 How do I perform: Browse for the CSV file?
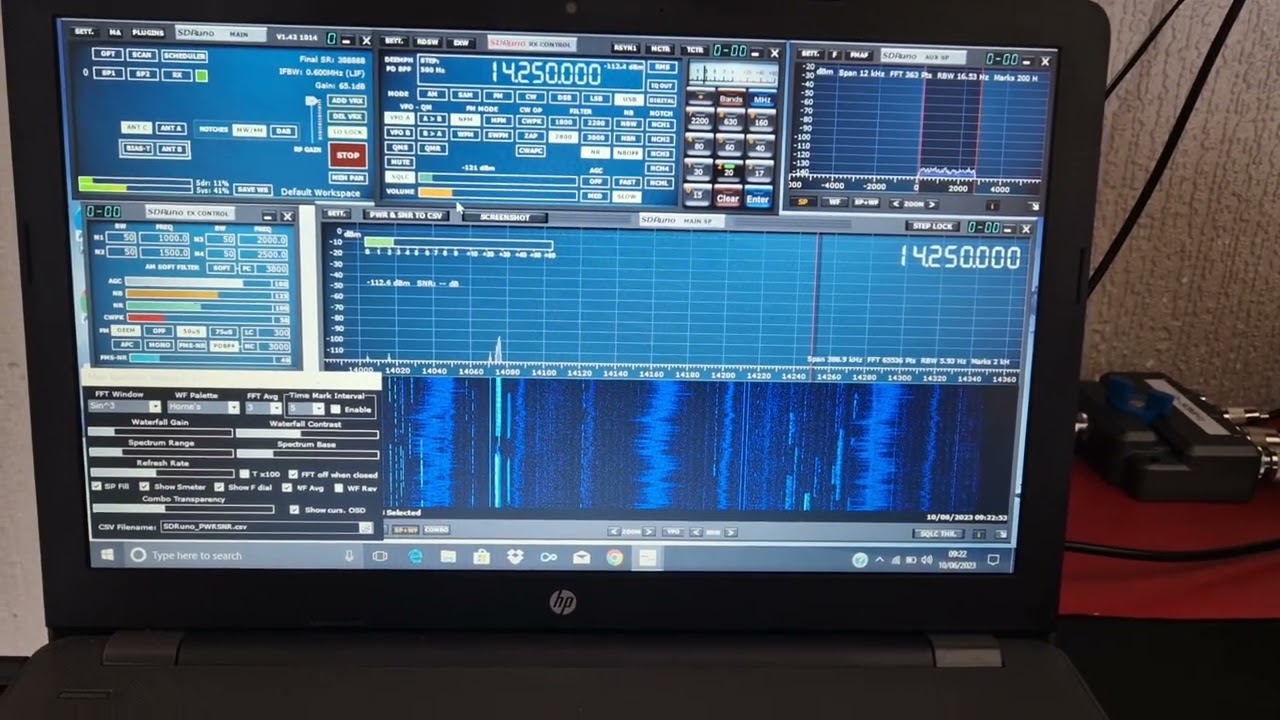tap(365, 527)
